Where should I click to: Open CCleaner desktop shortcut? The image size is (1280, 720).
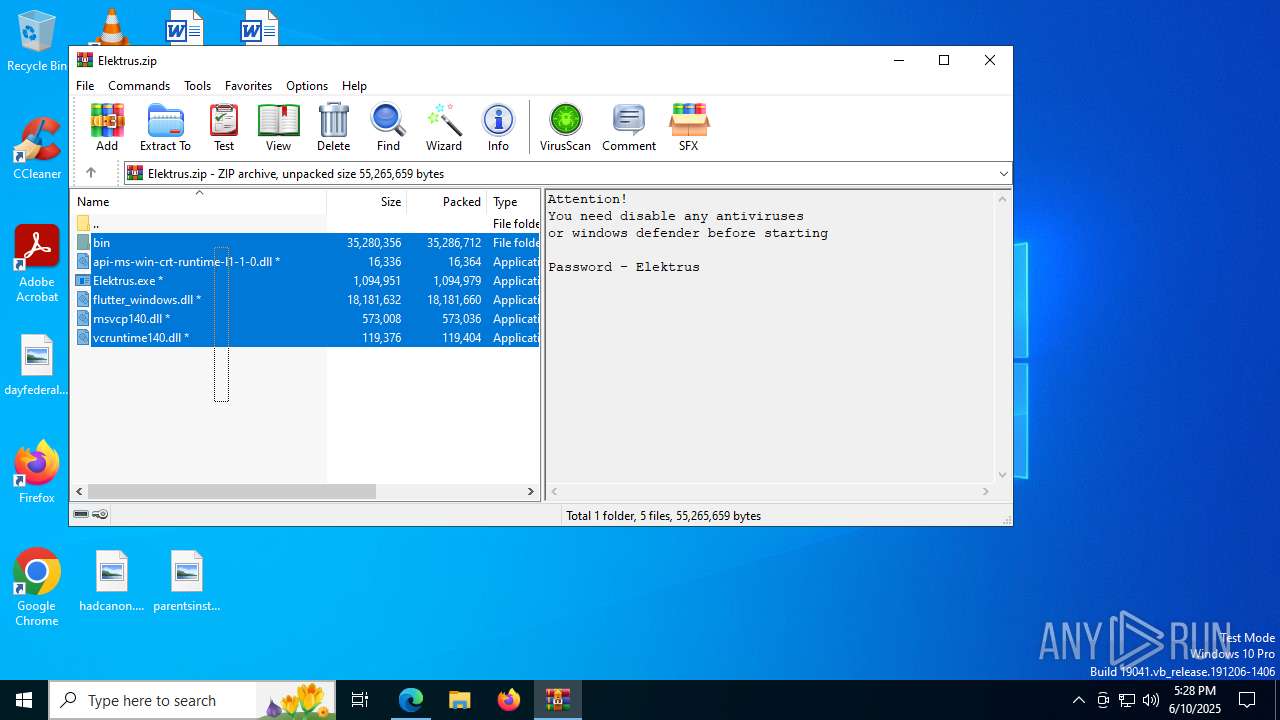click(37, 149)
